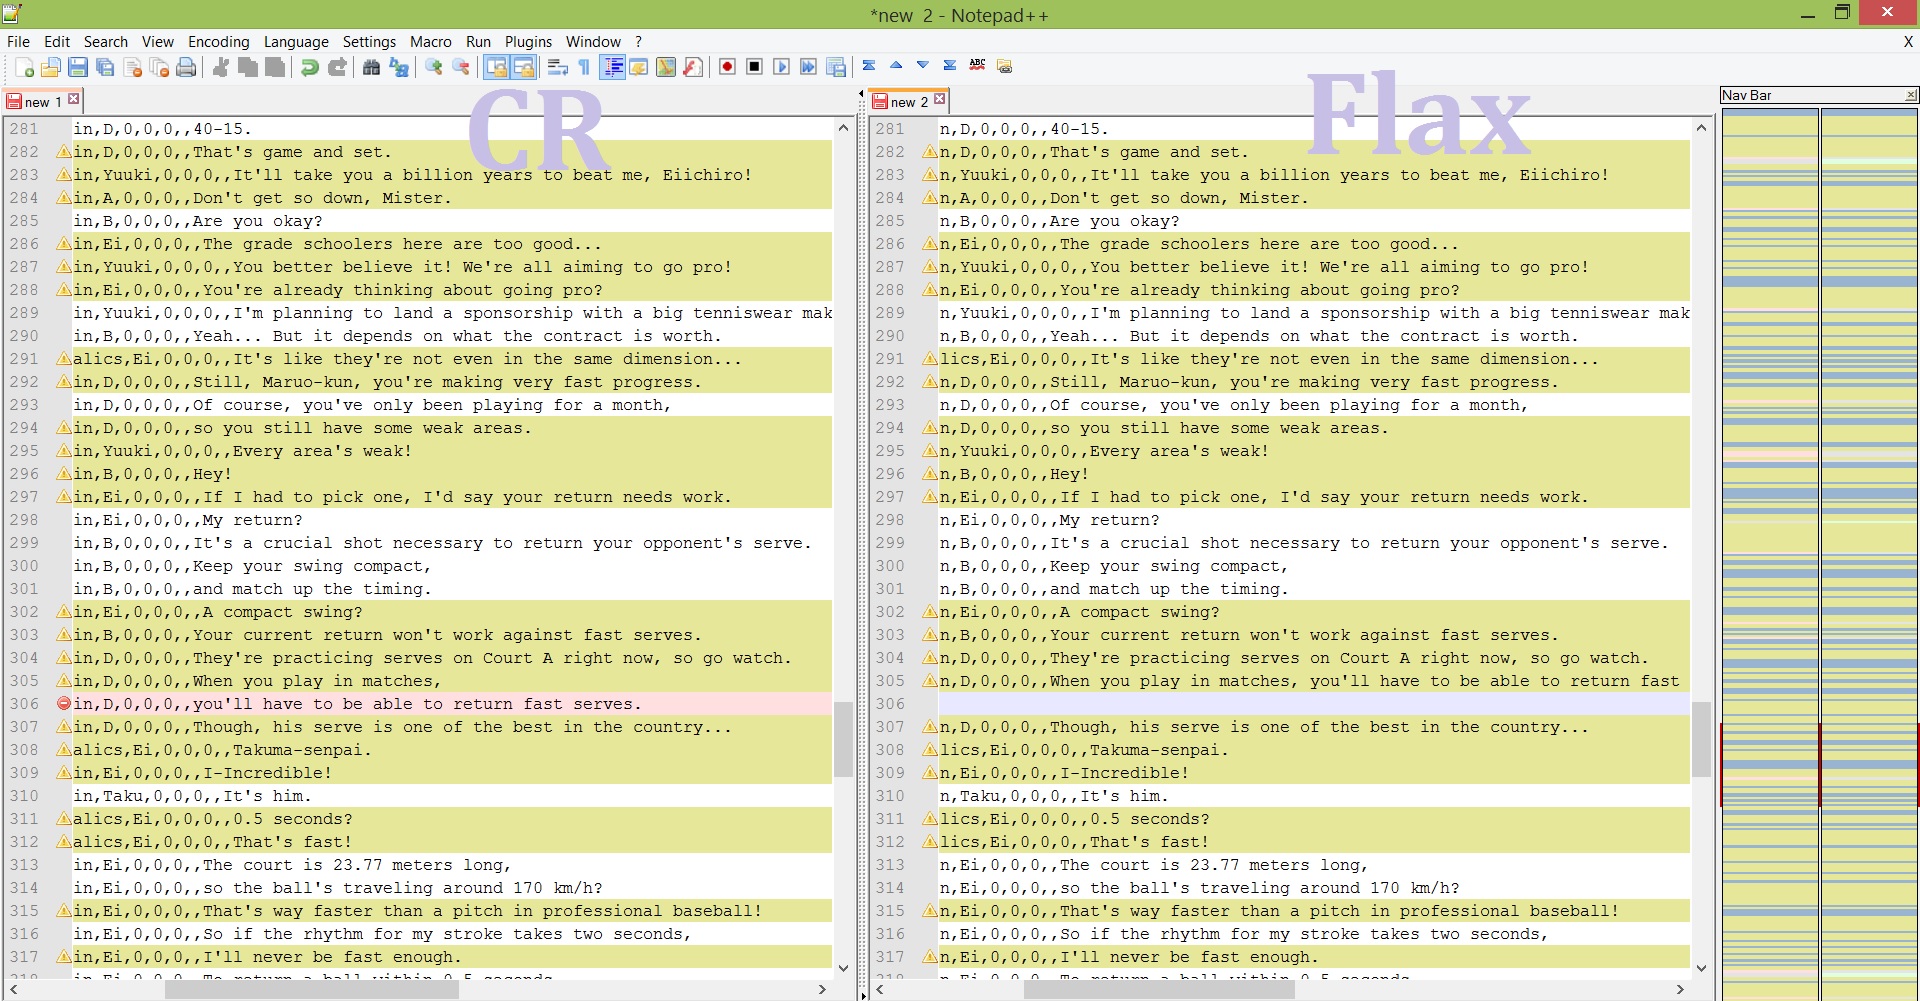1920x1001 pixels.
Task: Click the Save All toolbar icon
Action: 105,67
